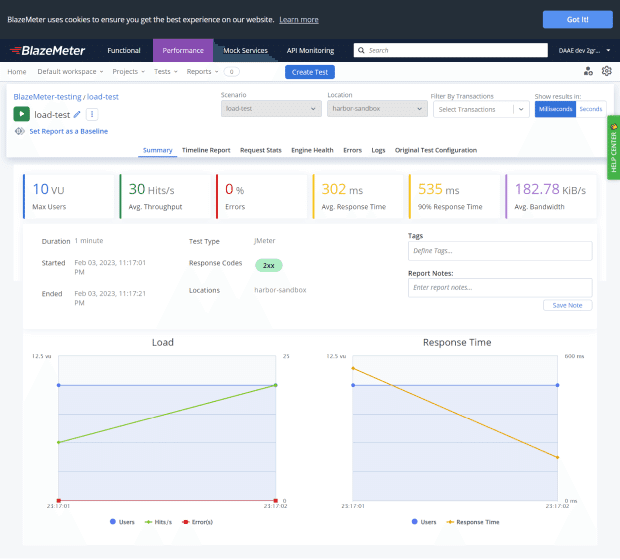The height and width of the screenshot is (560, 620).
Task: Show results in Milliseconds
Action: pyautogui.click(x=555, y=109)
